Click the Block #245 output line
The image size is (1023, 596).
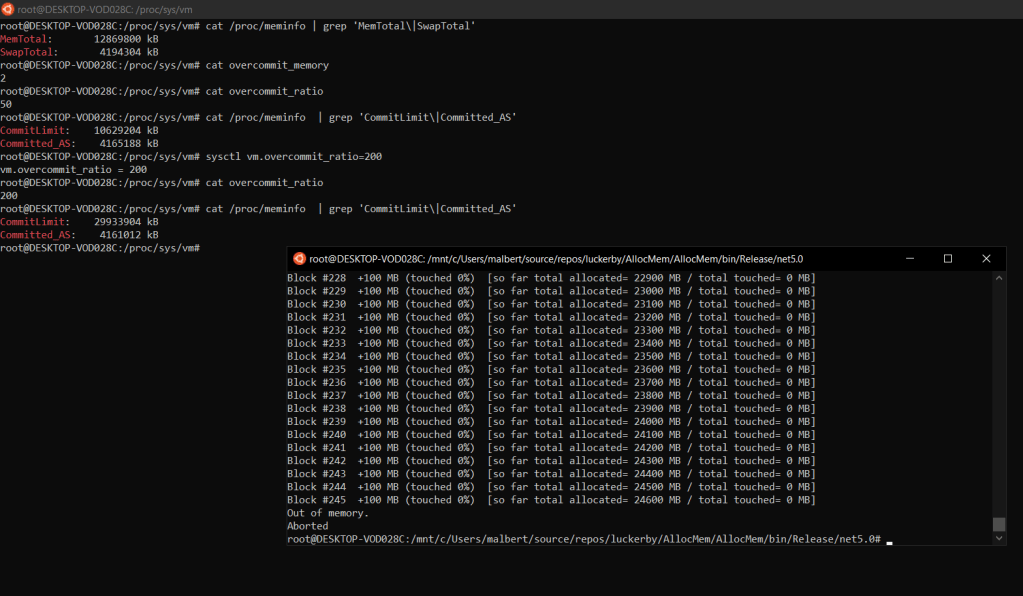point(550,500)
